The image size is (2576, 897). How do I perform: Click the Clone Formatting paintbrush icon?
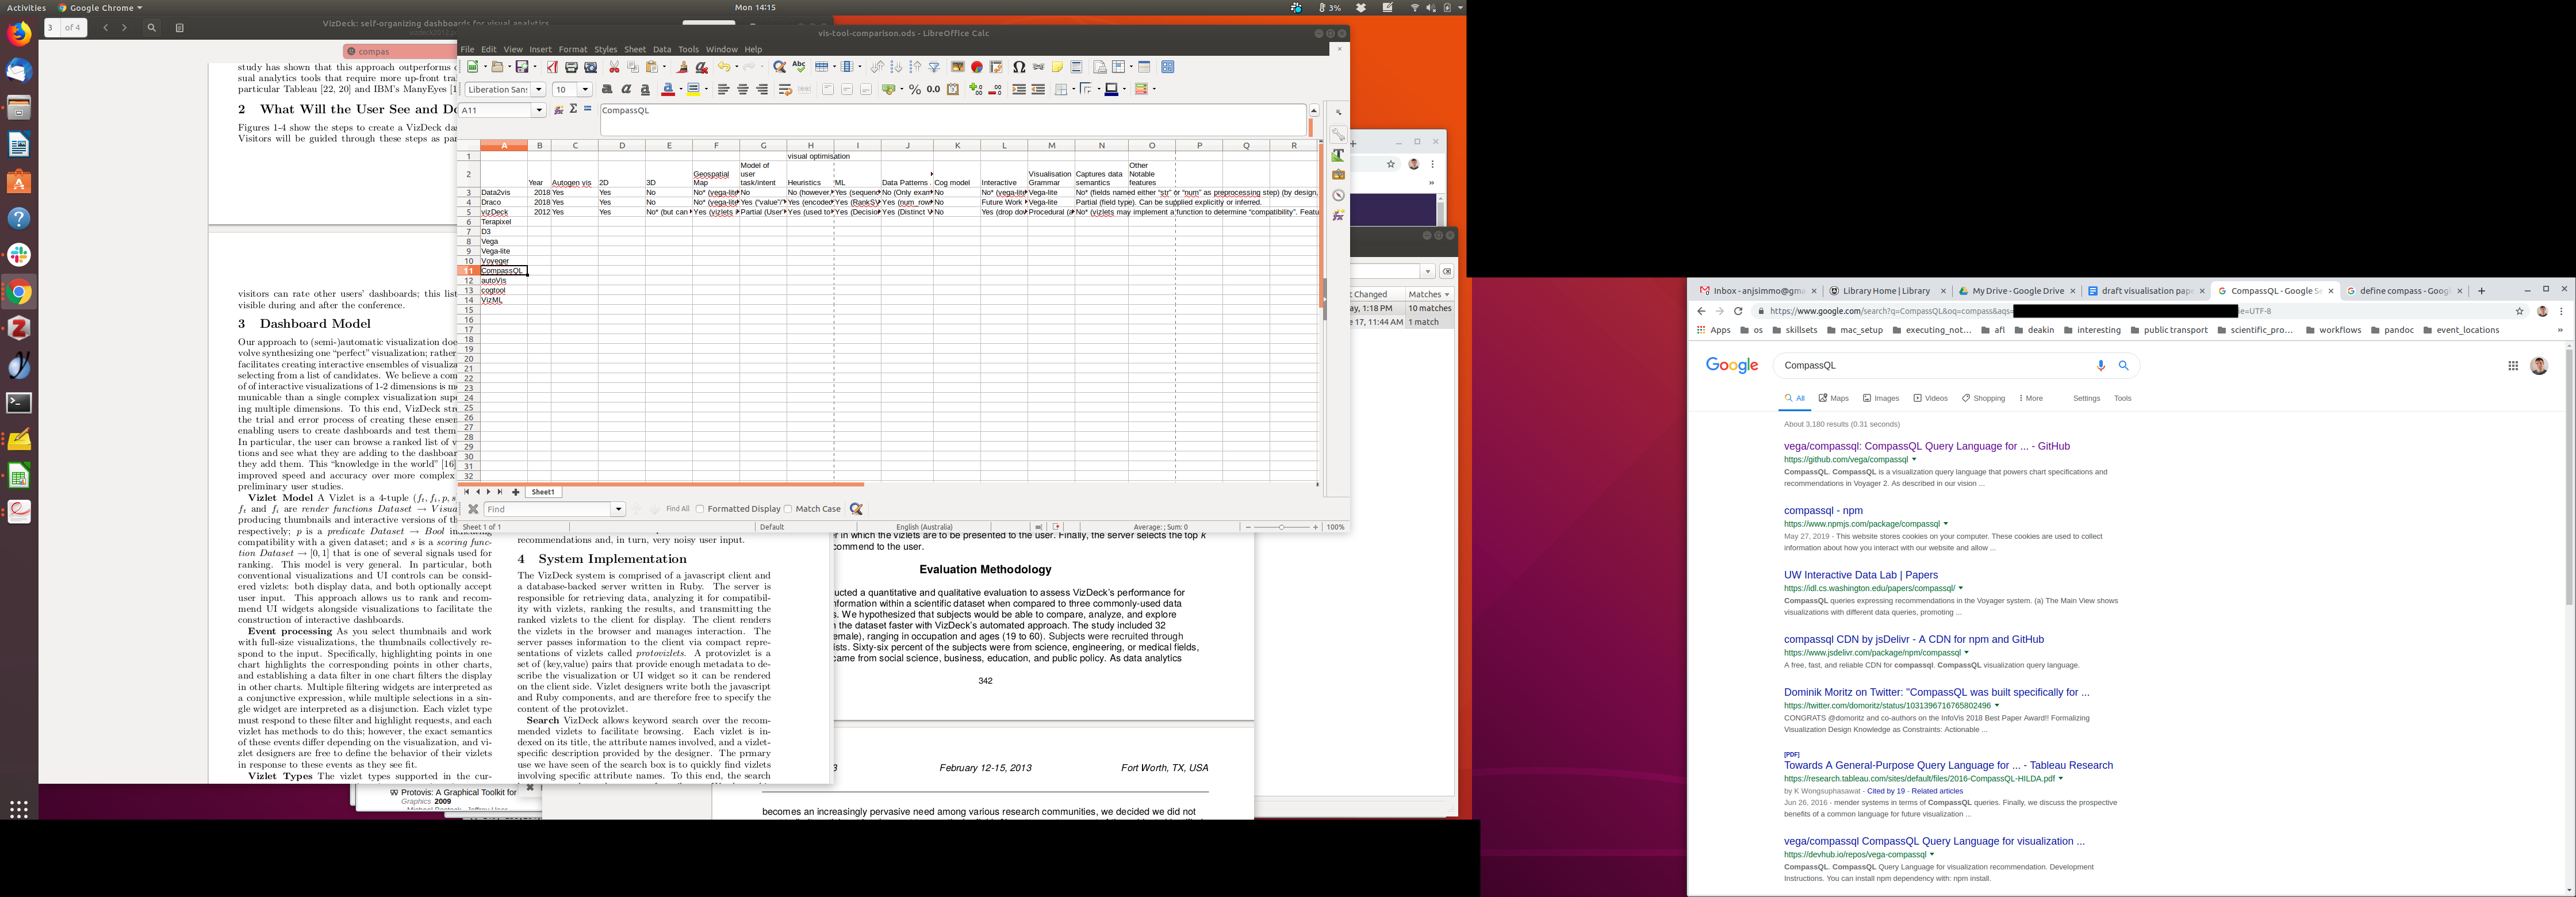(x=682, y=67)
